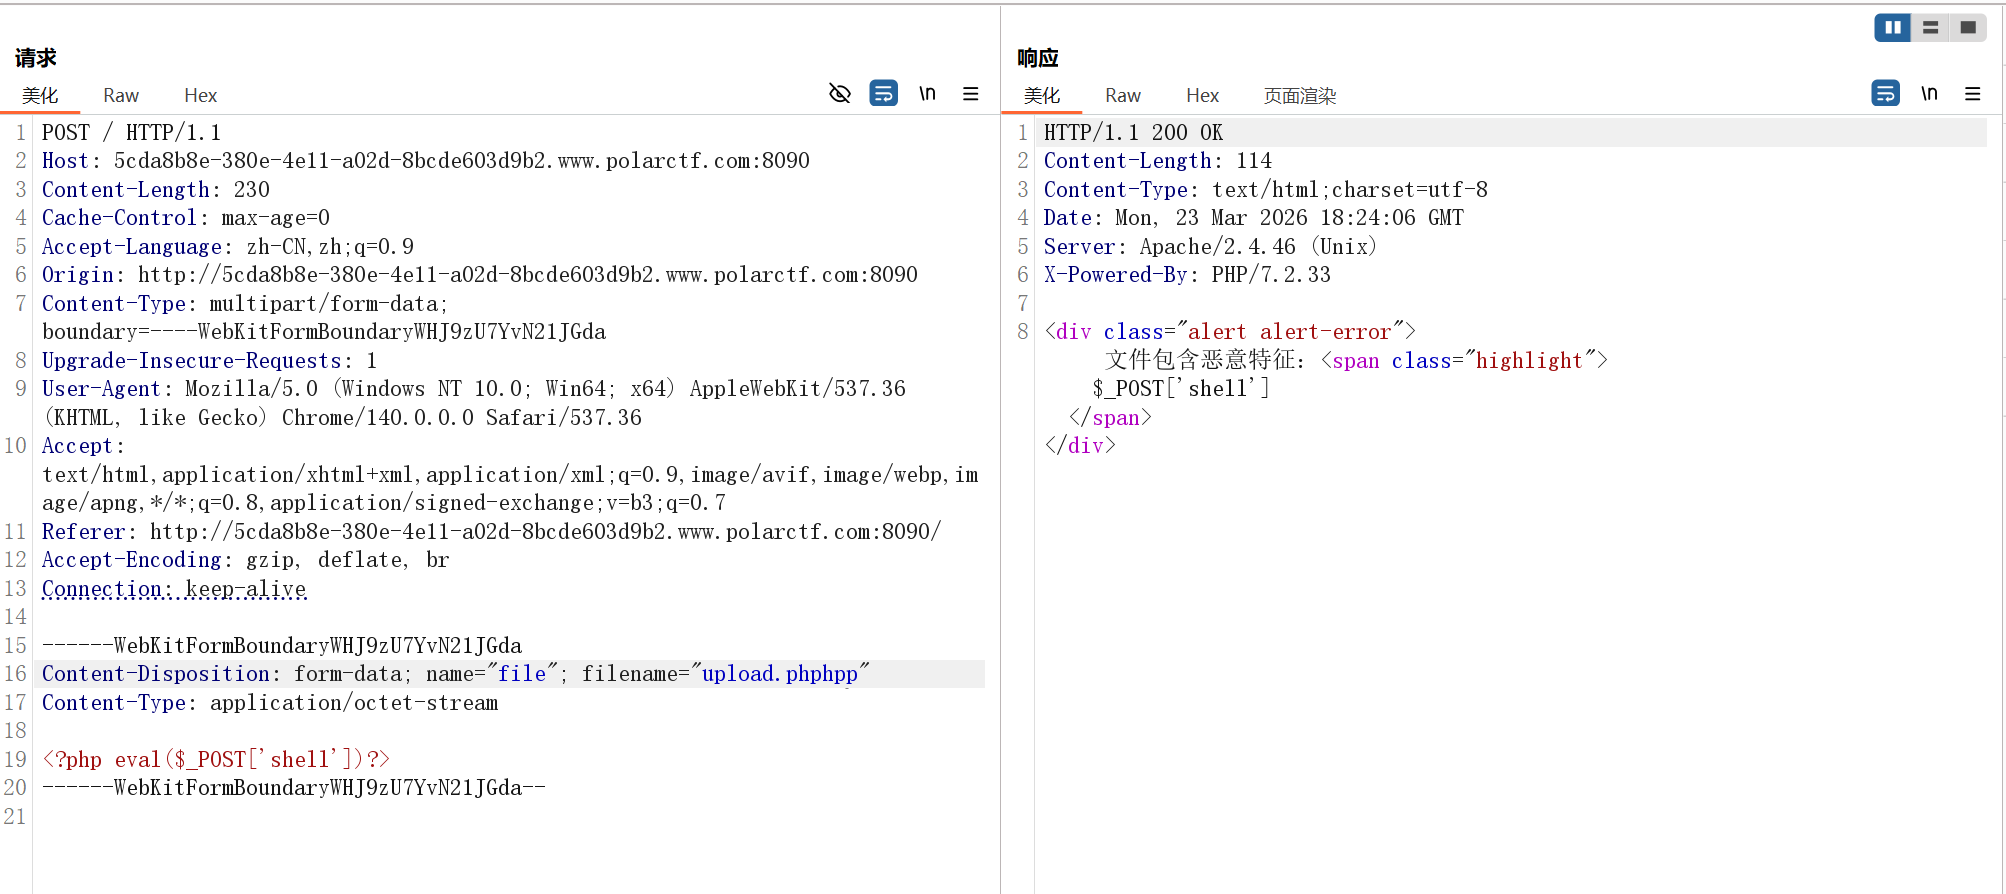This screenshot has width=2006, height=894.
Task: Select side-by-side split layout icon
Action: tap(1893, 28)
